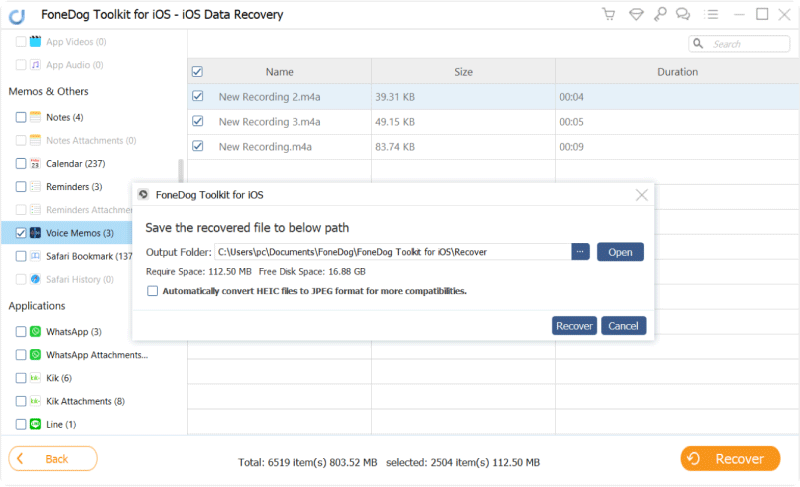Viewport: 800px width, 487px height.
Task: Click the Calendar icon in sidebar
Action: (35, 164)
